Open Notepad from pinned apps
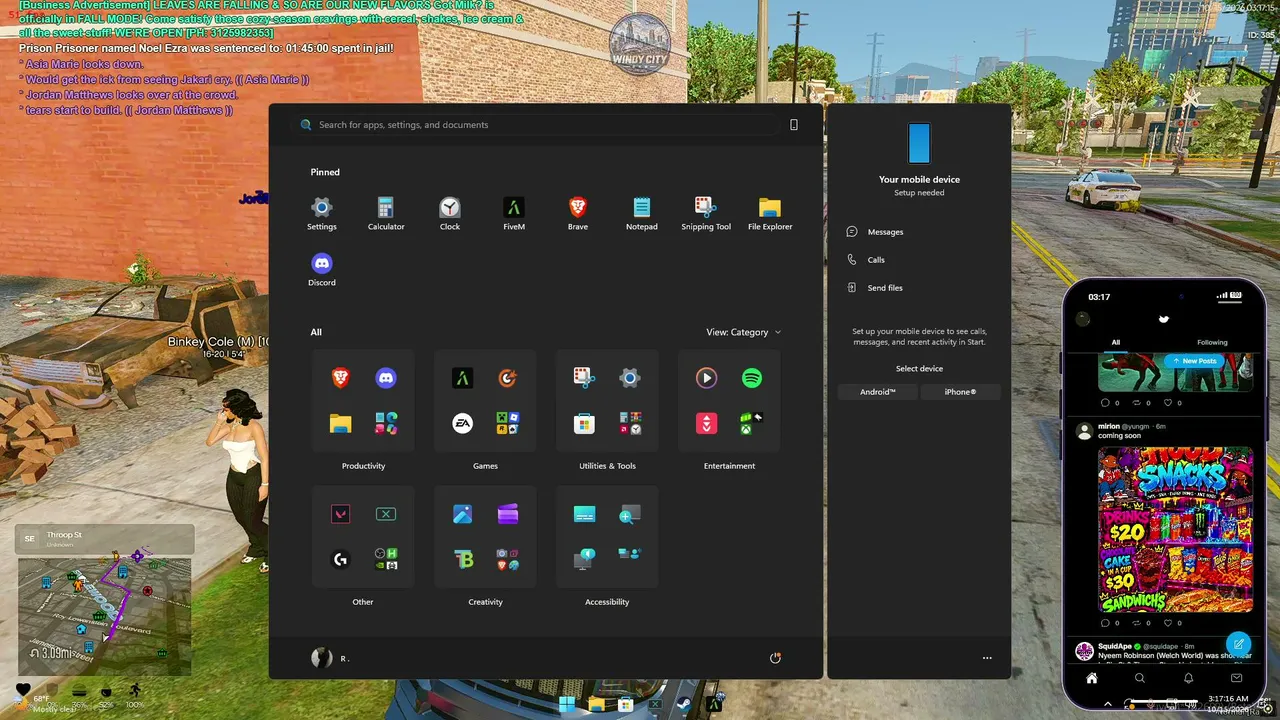This screenshot has height=720, width=1280. tap(641, 213)
